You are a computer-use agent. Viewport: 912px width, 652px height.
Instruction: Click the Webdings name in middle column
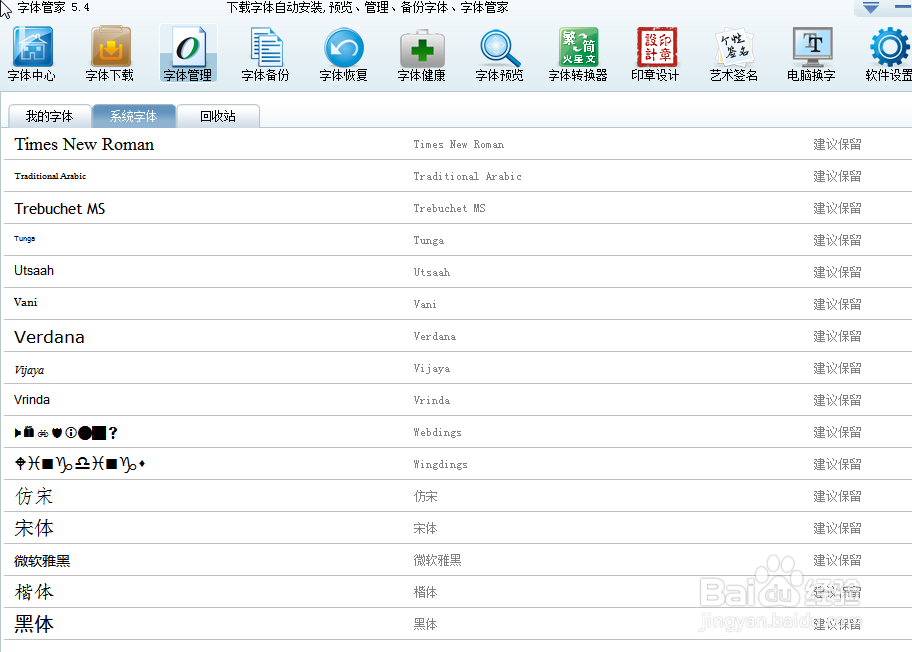click(437, 432)
